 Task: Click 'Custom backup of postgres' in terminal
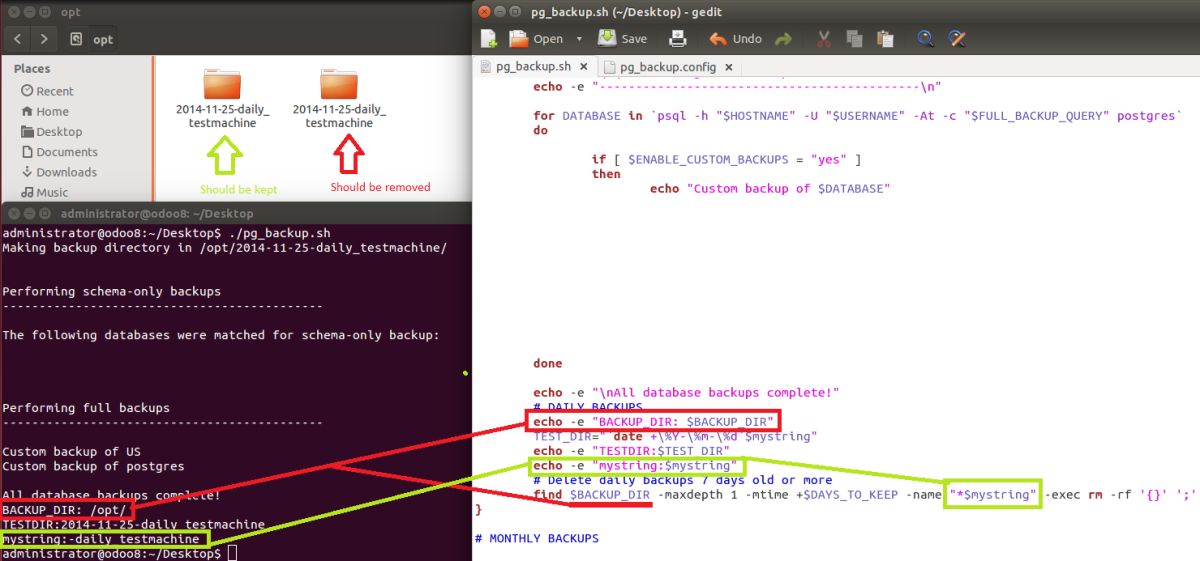93,466
